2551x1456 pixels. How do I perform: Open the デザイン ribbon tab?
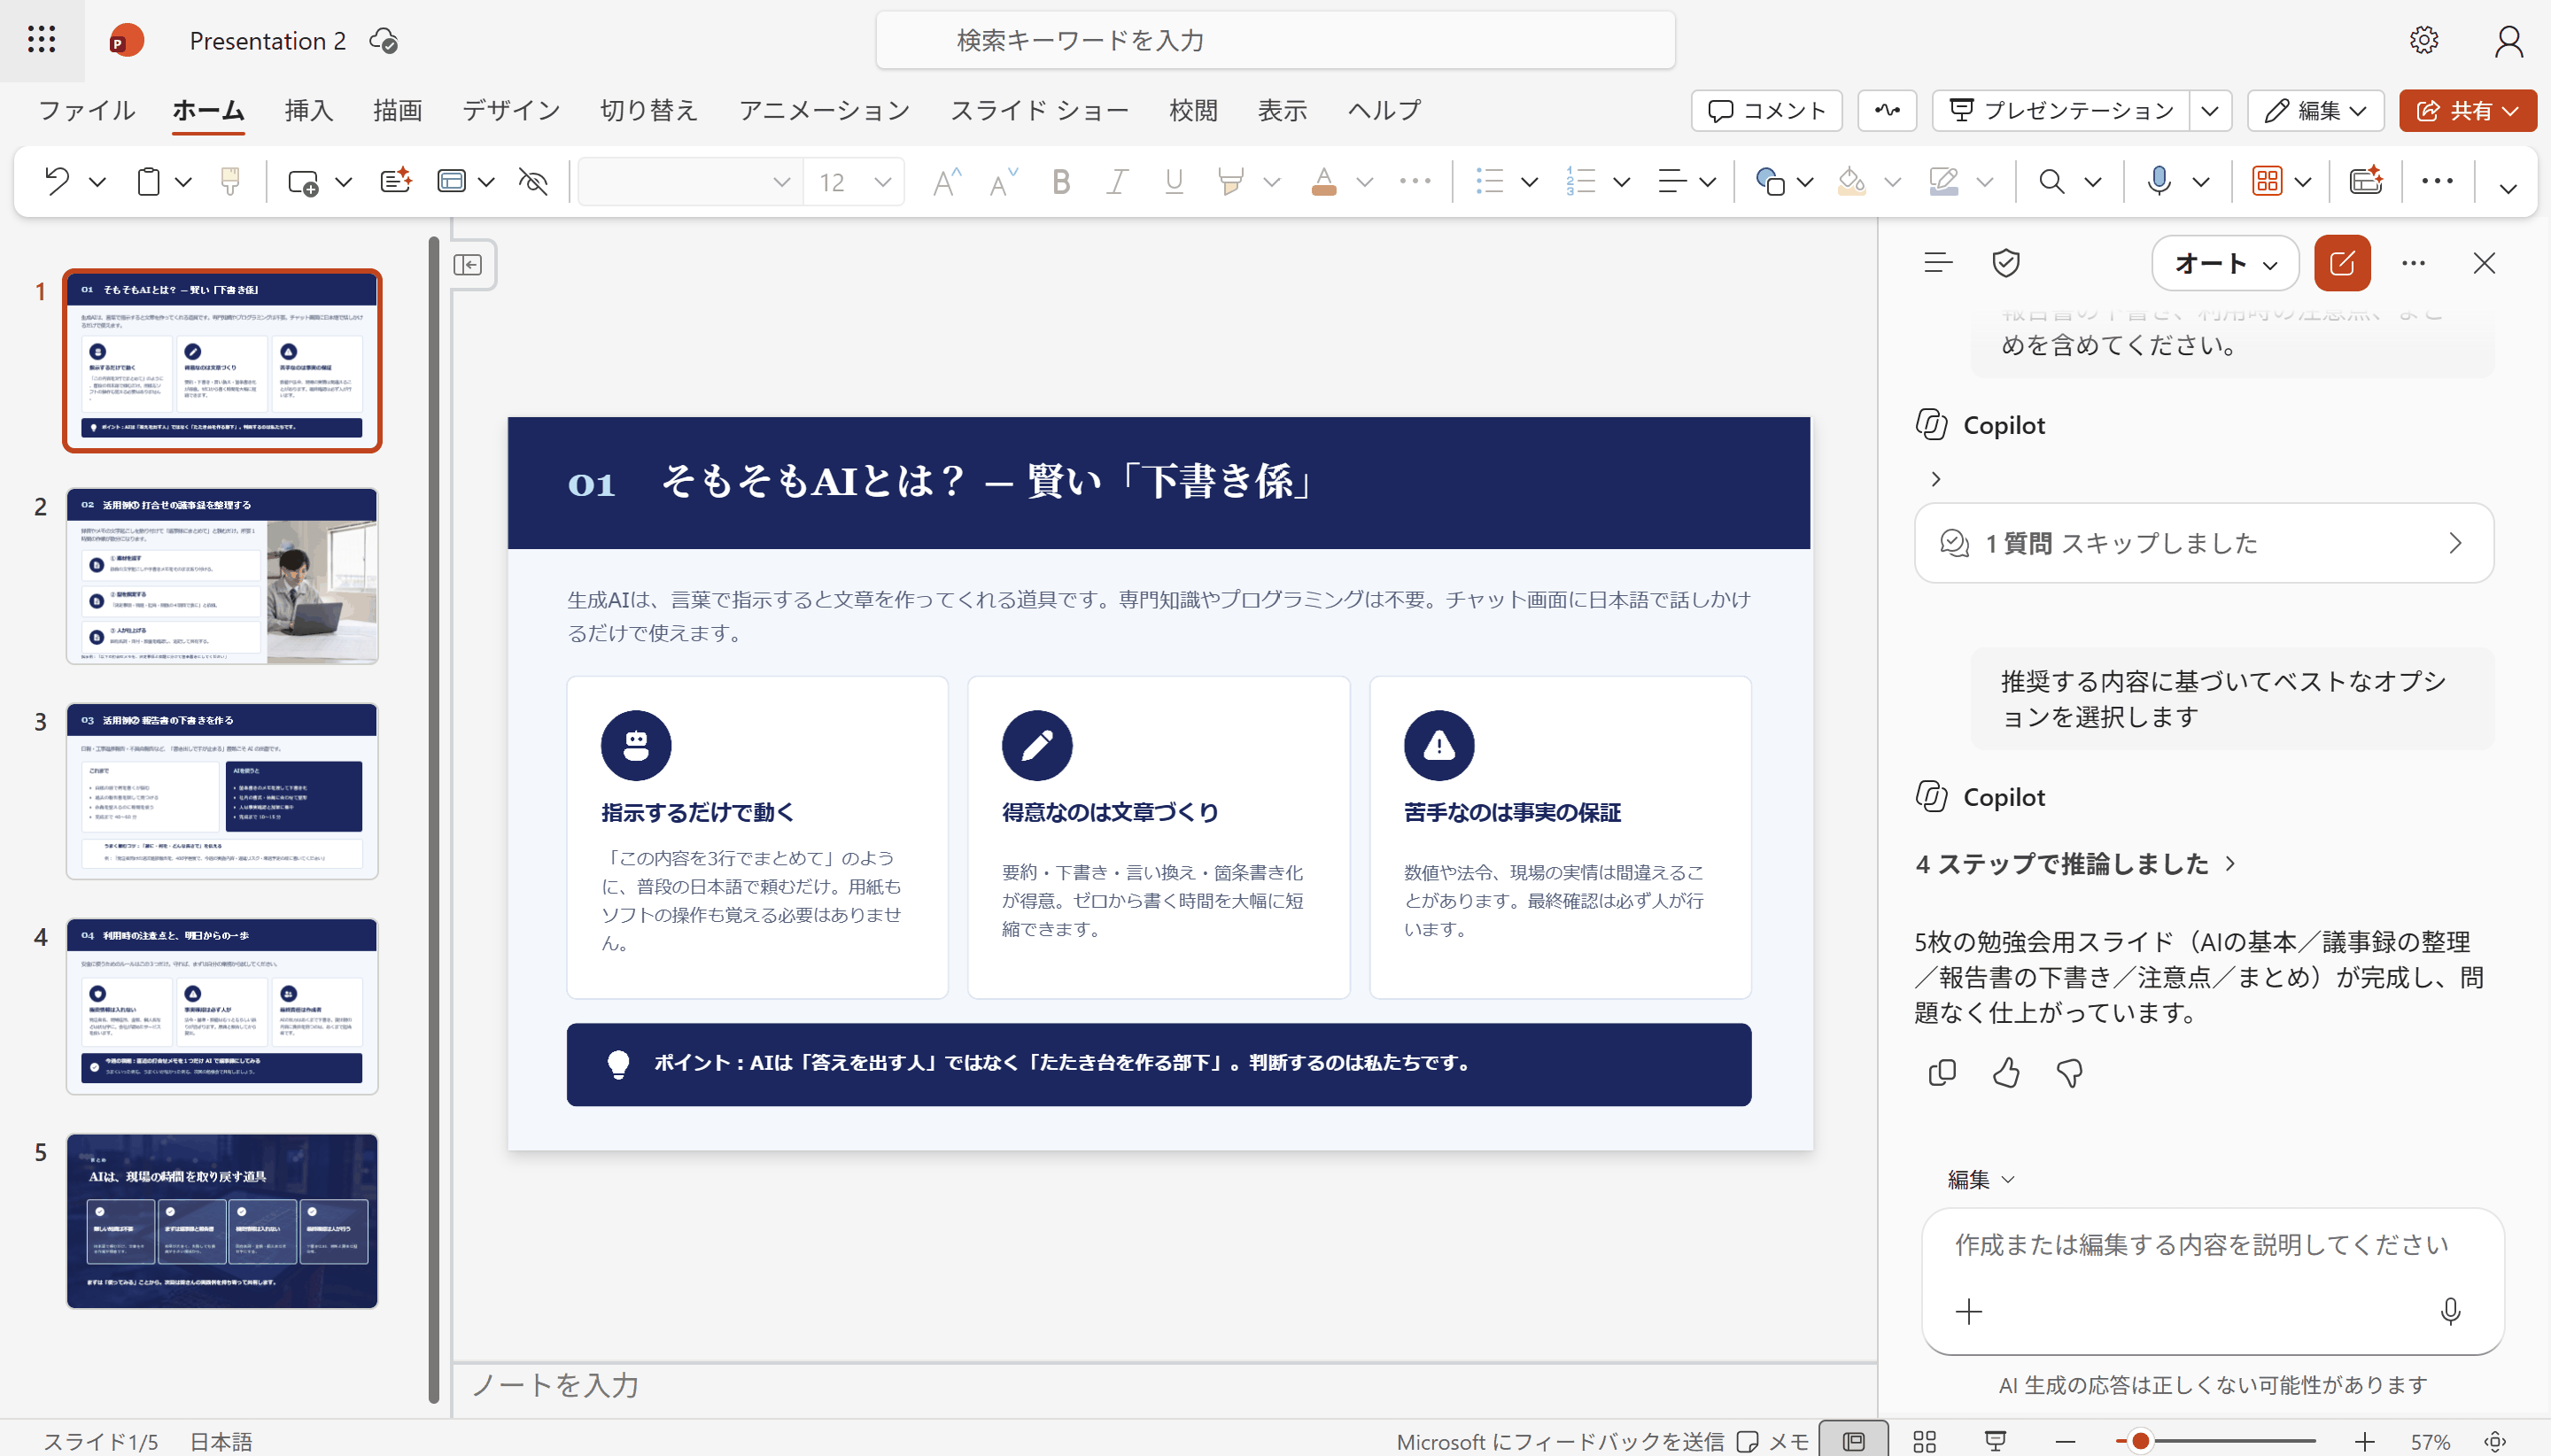pyautogui.click(x=511, y=110)
